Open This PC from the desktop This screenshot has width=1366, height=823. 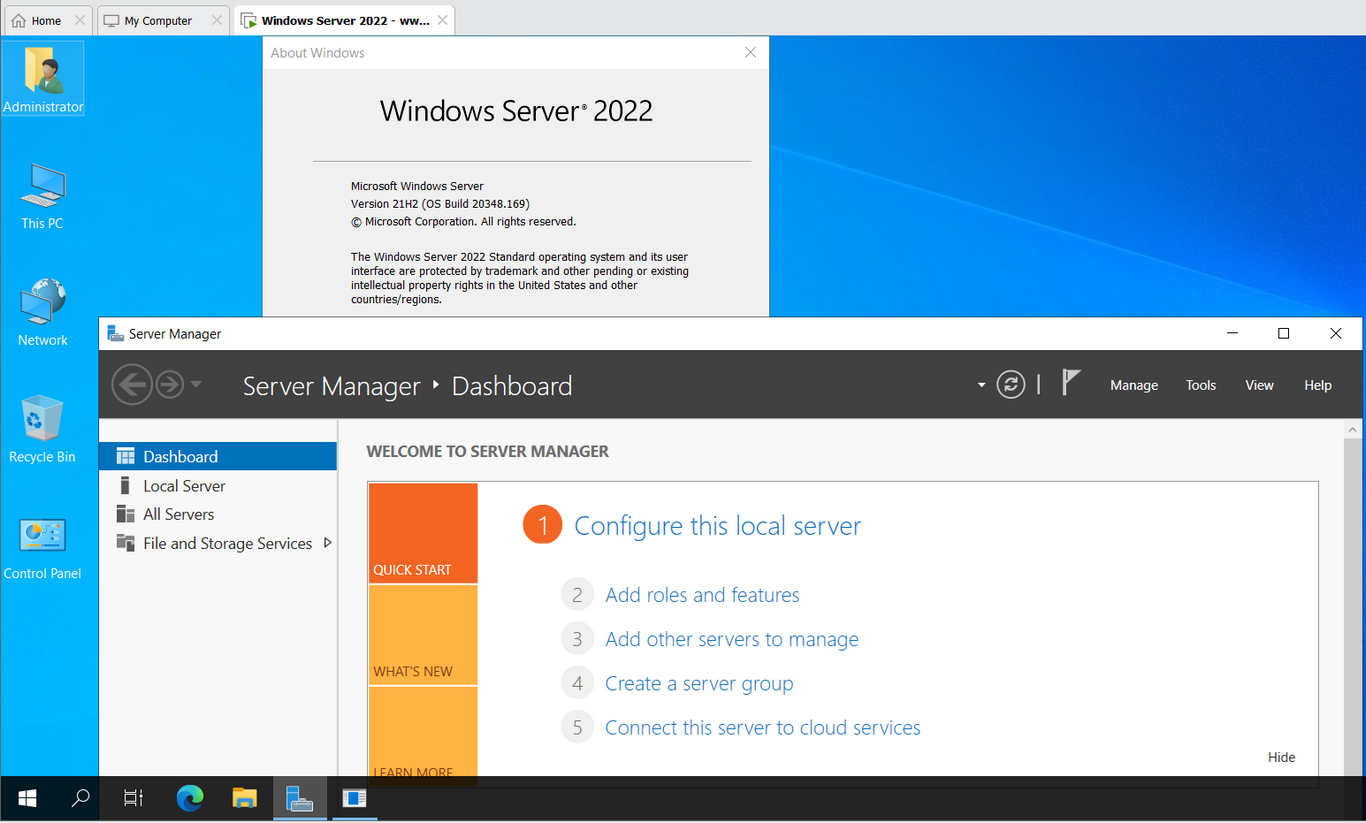41,188
